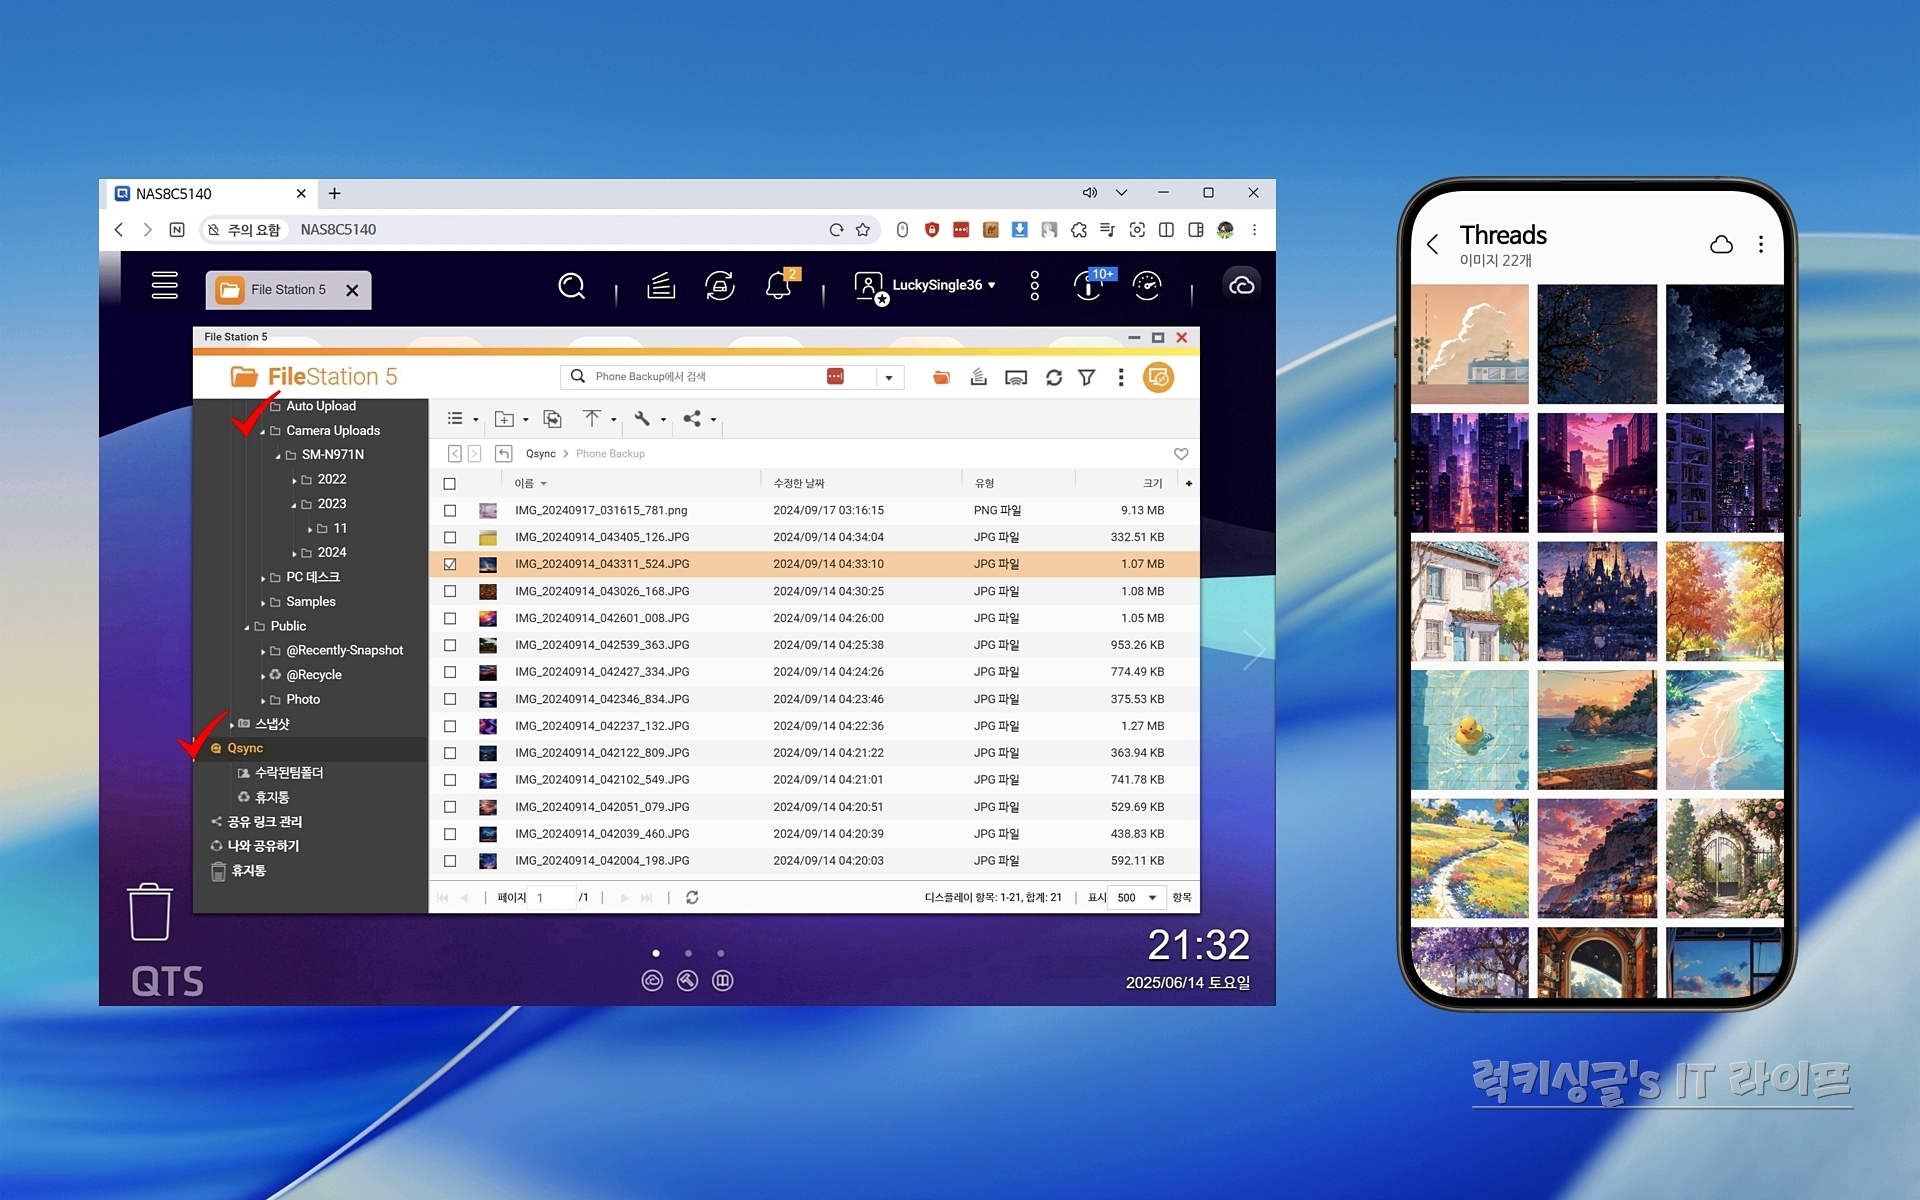Open the view mode list dropdown
This screenshot has height=1200, width=1920.
(x=462, y=419)
